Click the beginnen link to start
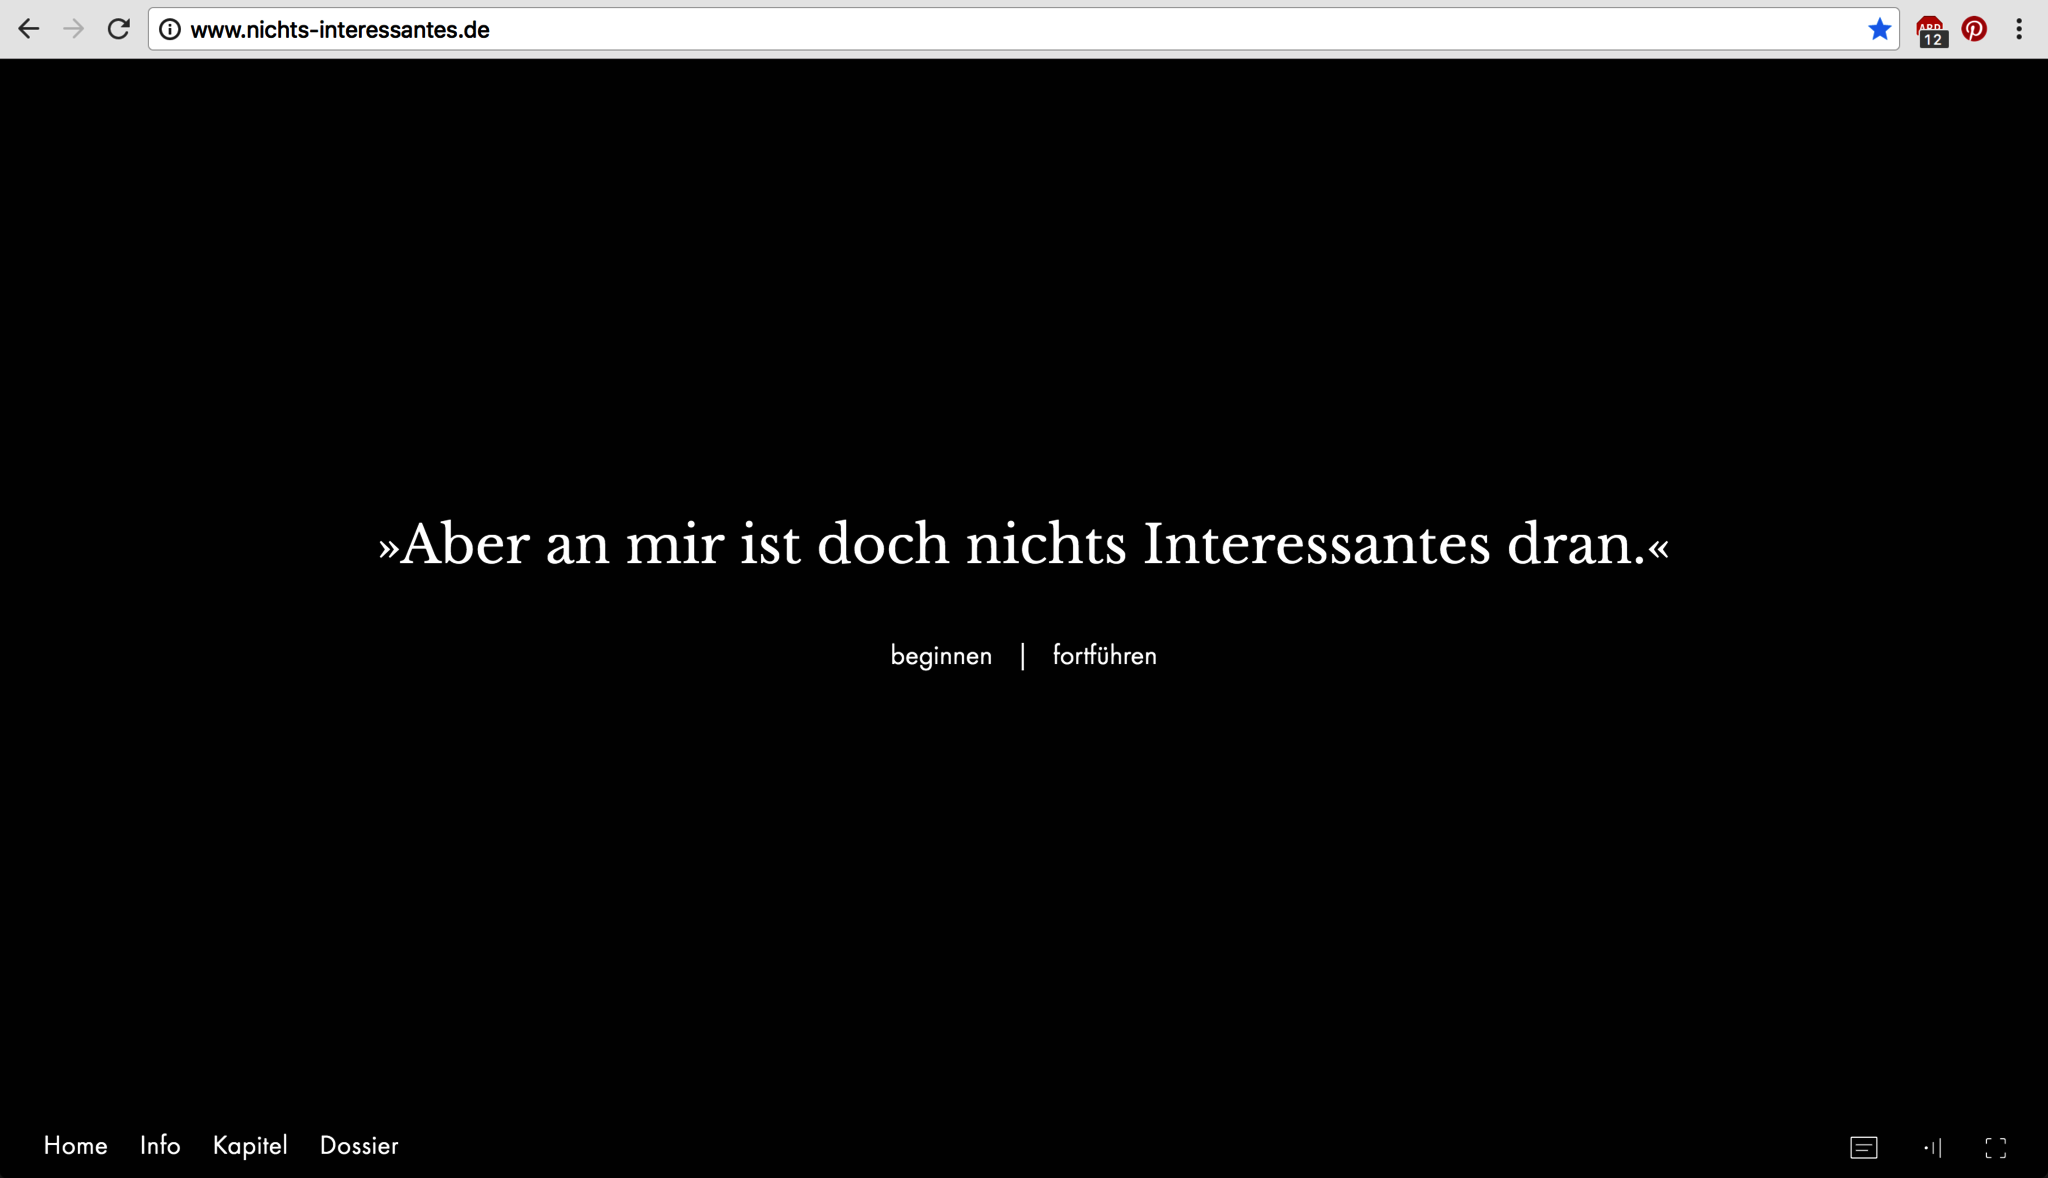Viewport: 2048px width, 1178px height. tap(940, 654)
